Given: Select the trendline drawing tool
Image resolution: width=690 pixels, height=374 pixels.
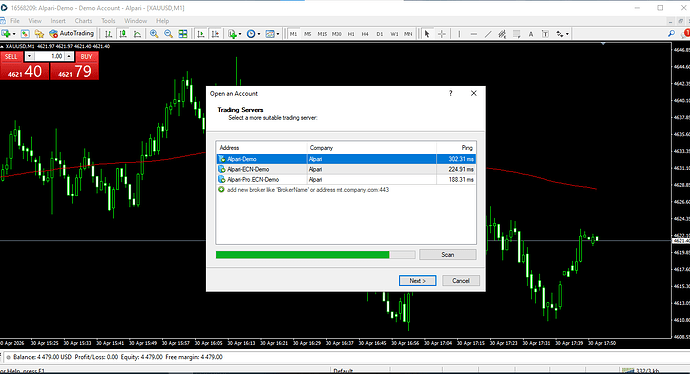Looking at the screenshot, I should coord(488,34).
